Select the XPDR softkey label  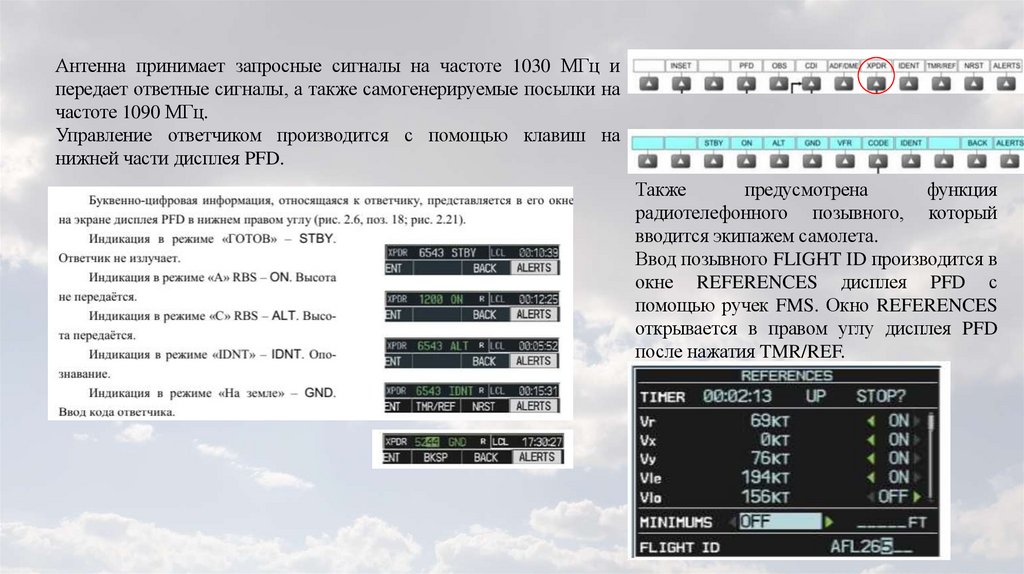tap(876, 65)
